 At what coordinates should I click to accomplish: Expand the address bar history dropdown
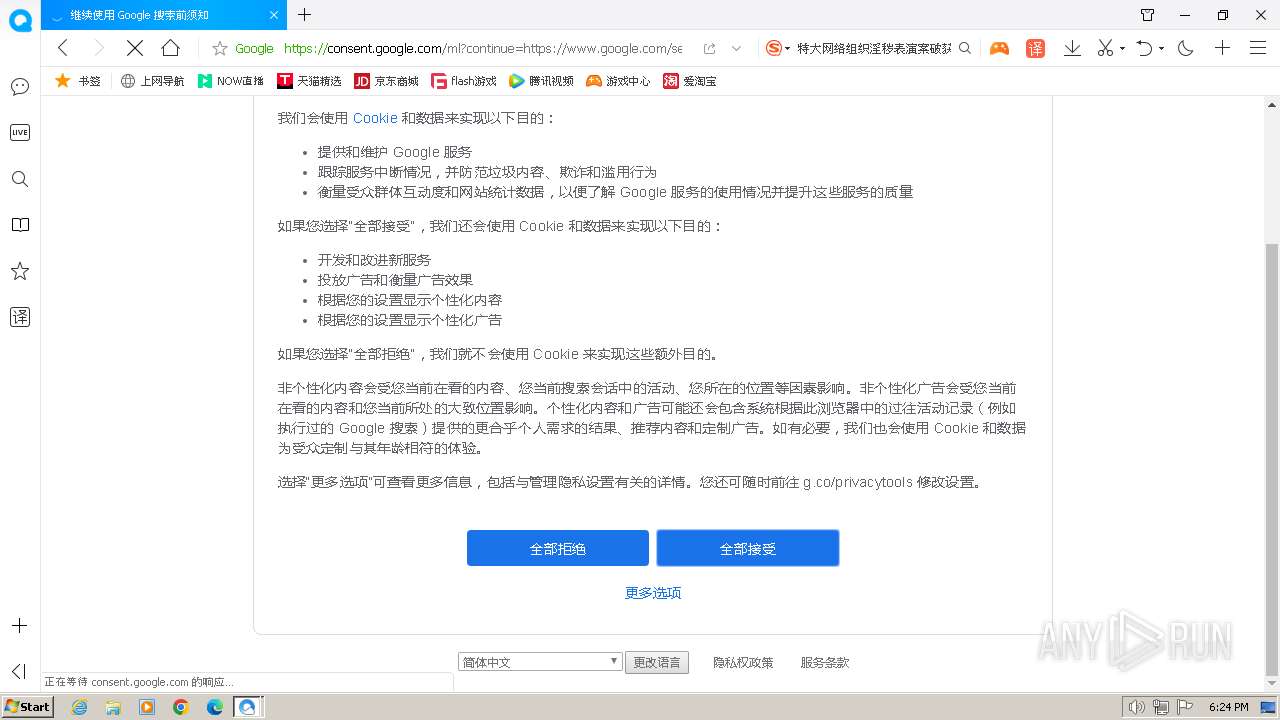pyautogui.click(x=737, y=48)
